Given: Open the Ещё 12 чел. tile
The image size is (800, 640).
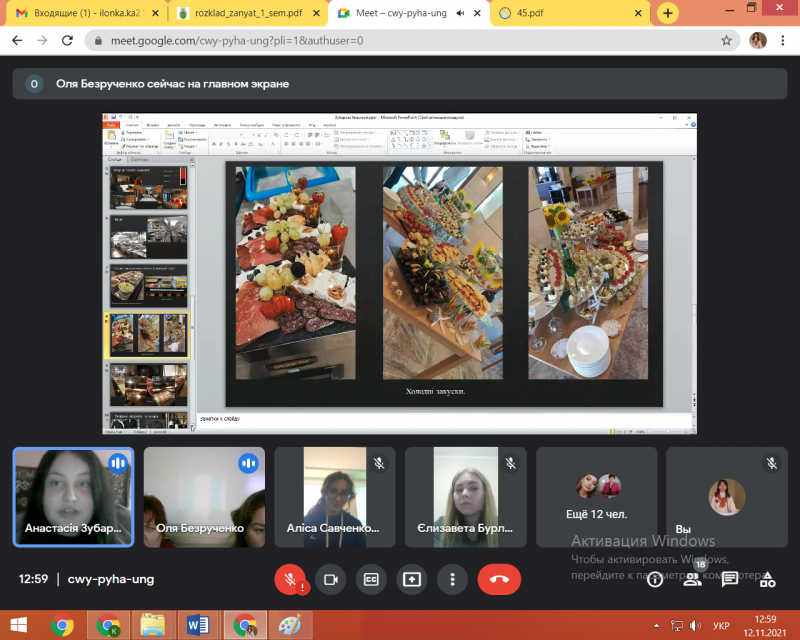Looking at the screenshot, I should [x=596, y=497].
